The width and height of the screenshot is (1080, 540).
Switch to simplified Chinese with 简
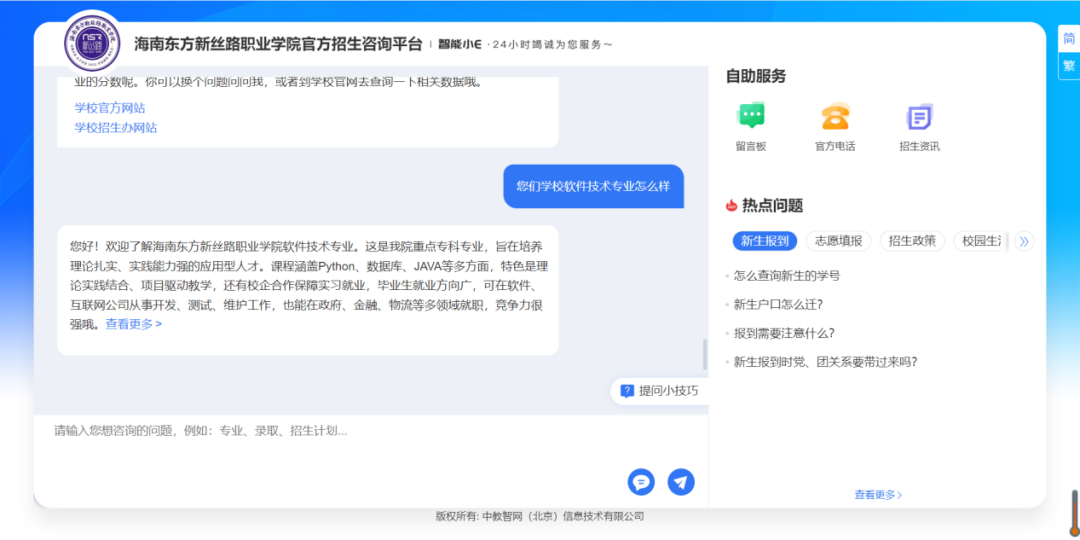point(1068,39)
